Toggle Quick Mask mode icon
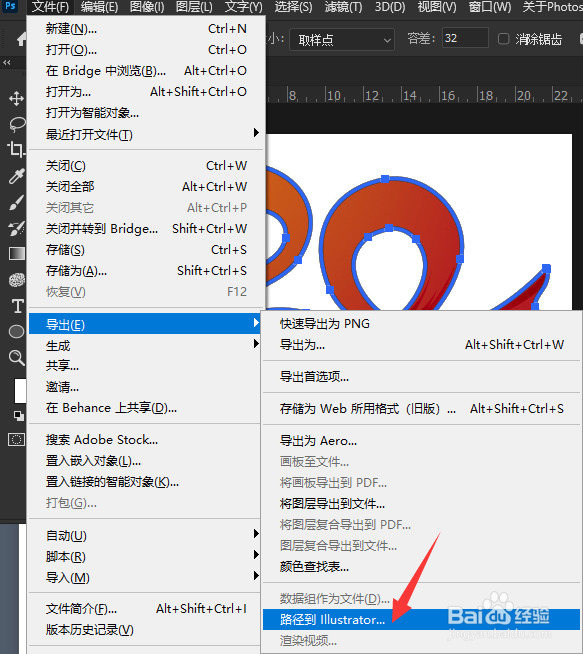The height and width of the screenshot is (654, 583). (x=17, y=440)
